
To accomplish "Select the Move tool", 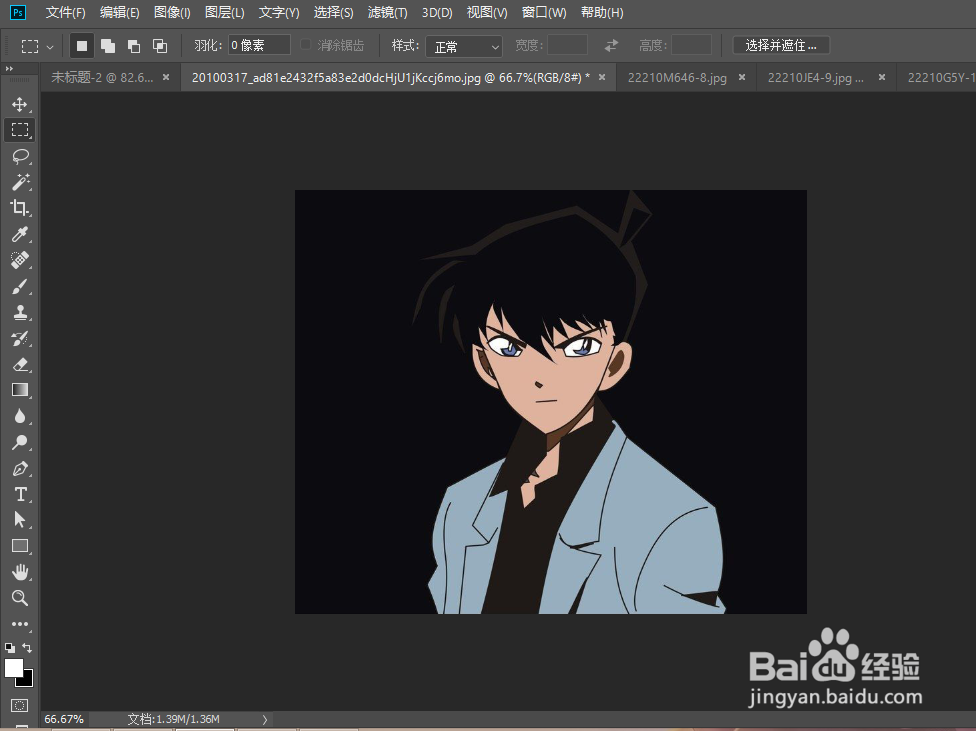I will (x=19, y=104).
